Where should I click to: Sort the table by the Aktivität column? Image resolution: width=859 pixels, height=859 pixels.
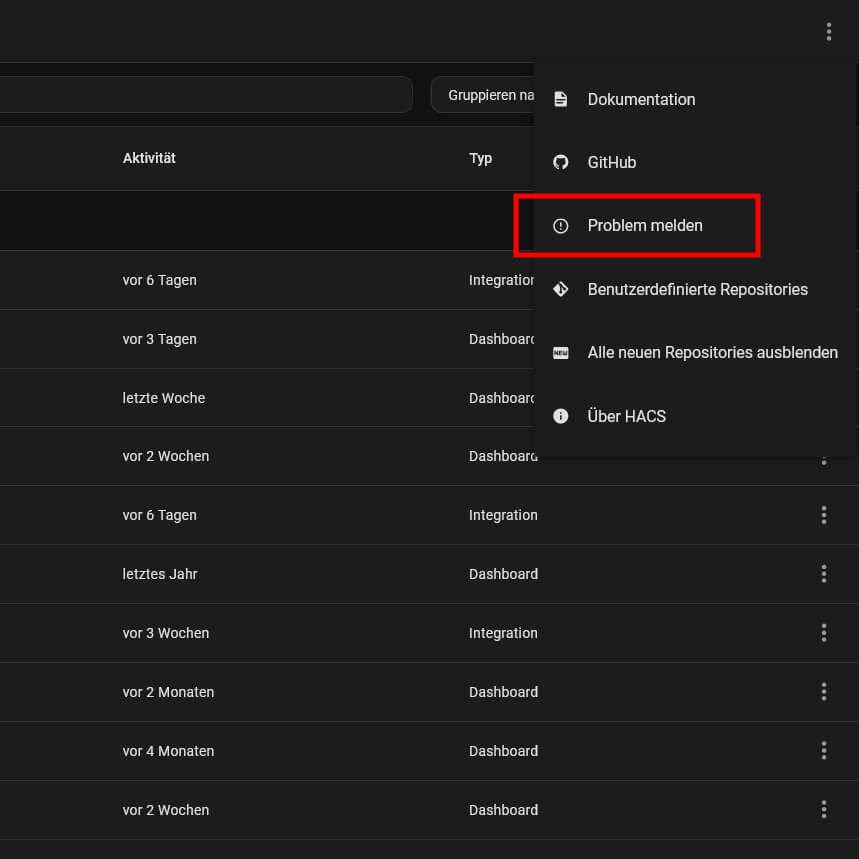tap(149, 158)
